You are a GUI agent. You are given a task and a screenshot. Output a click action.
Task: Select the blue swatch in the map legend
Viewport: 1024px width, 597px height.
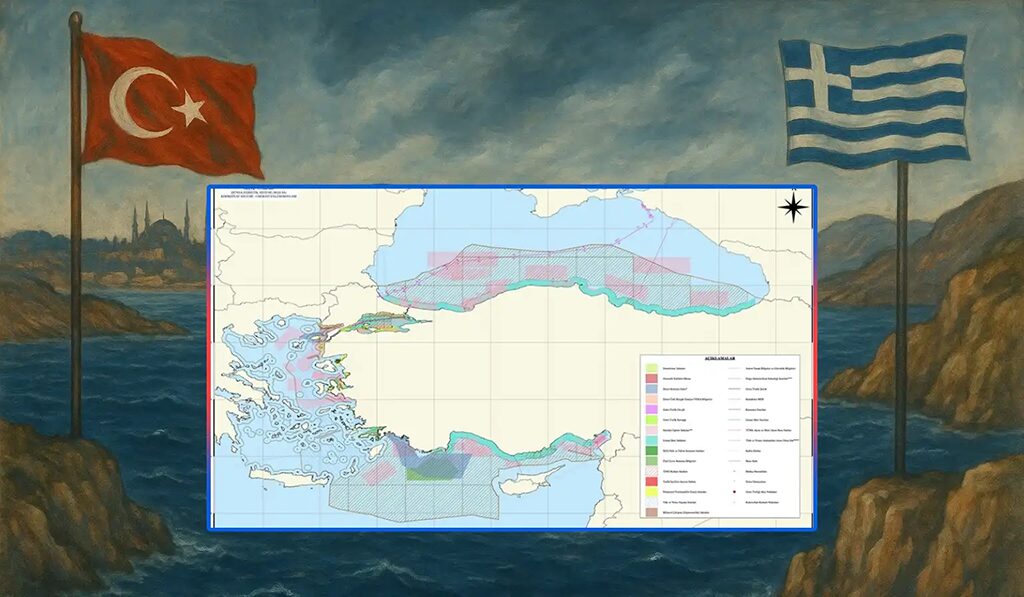click(651, 389)
